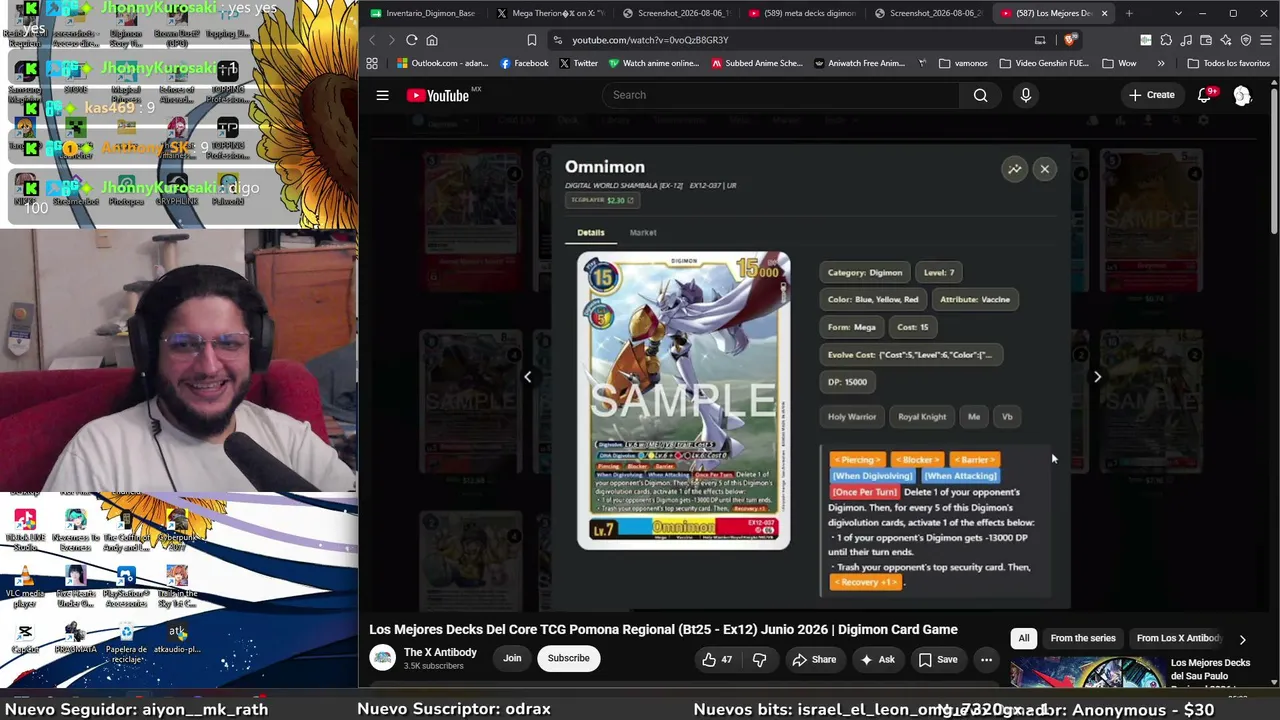Image resolution: width=1280 pixels, height=720 pixels.
Task: Open the bookmarks apps grid icon
Action: [372, 63]
